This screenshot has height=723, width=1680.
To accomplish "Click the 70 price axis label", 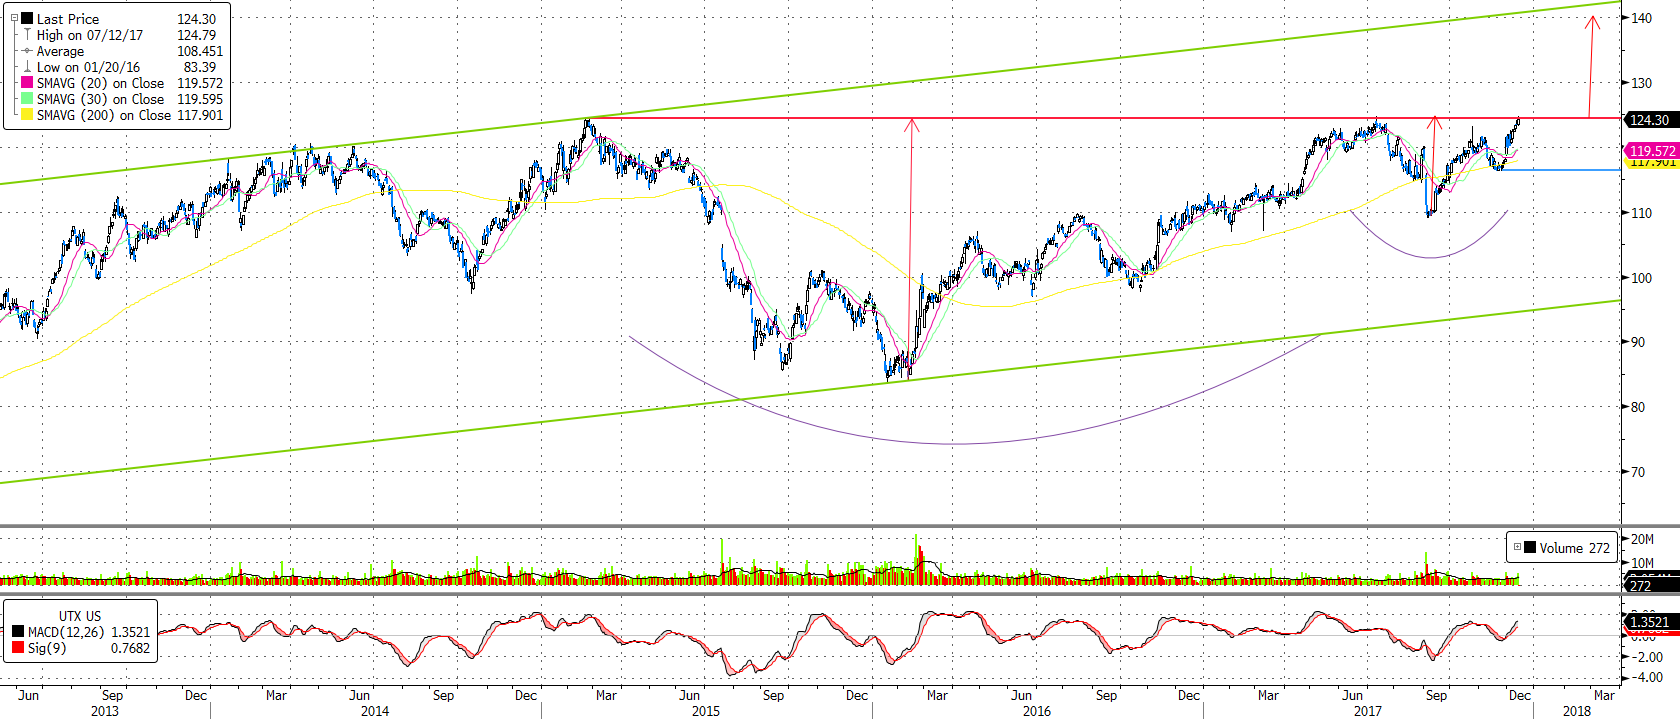I will pyautogui.click(x=1637, y=472).
